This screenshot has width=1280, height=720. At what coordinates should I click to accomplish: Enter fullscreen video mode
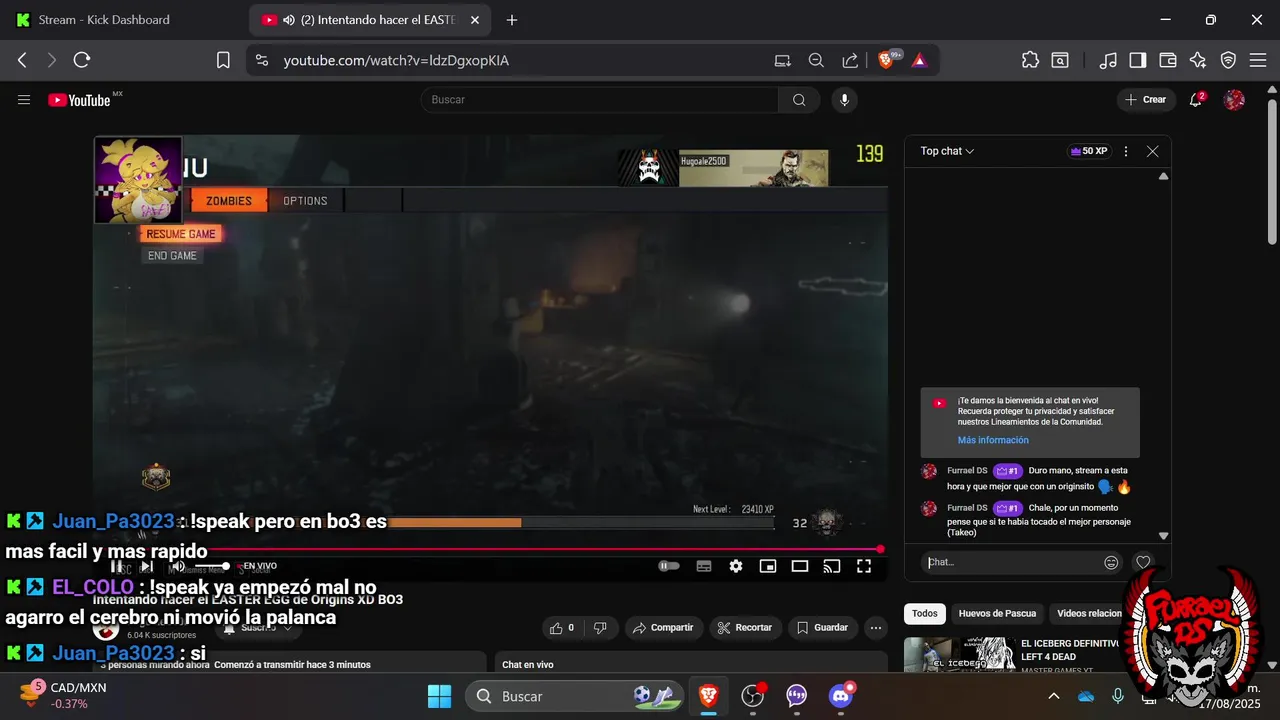coord(864,566)
